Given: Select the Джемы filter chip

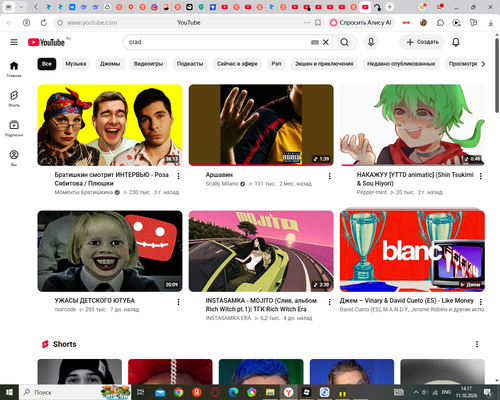Looking at the screenshot, I should click(110, 64).
